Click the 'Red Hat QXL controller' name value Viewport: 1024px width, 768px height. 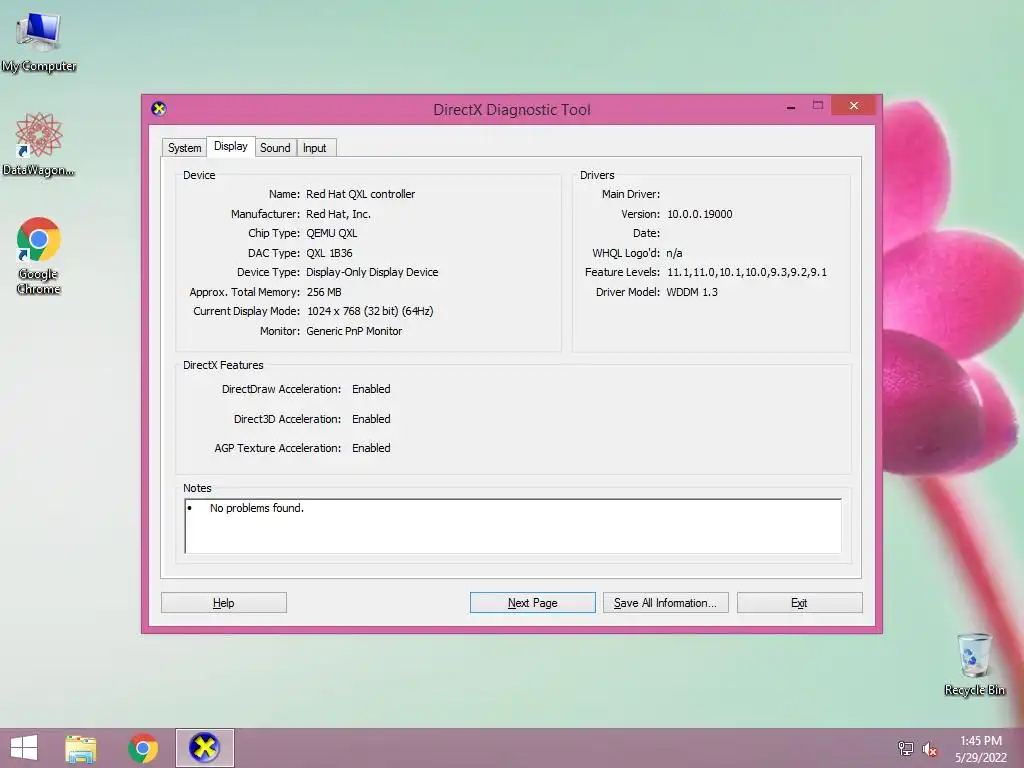360,194
